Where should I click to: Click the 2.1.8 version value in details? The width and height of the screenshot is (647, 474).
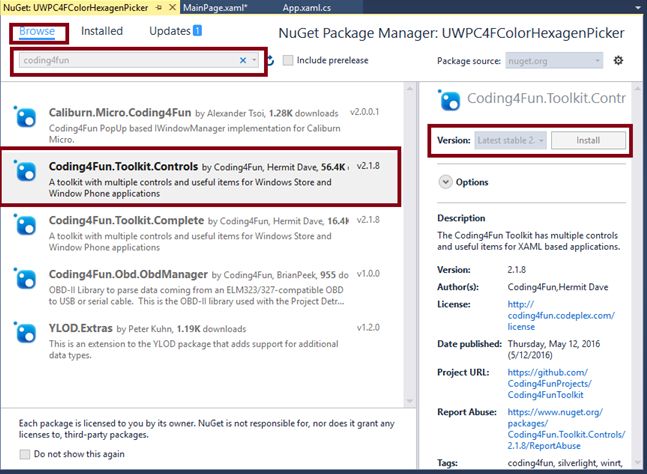pyautogui.click(x=517, y=270)
